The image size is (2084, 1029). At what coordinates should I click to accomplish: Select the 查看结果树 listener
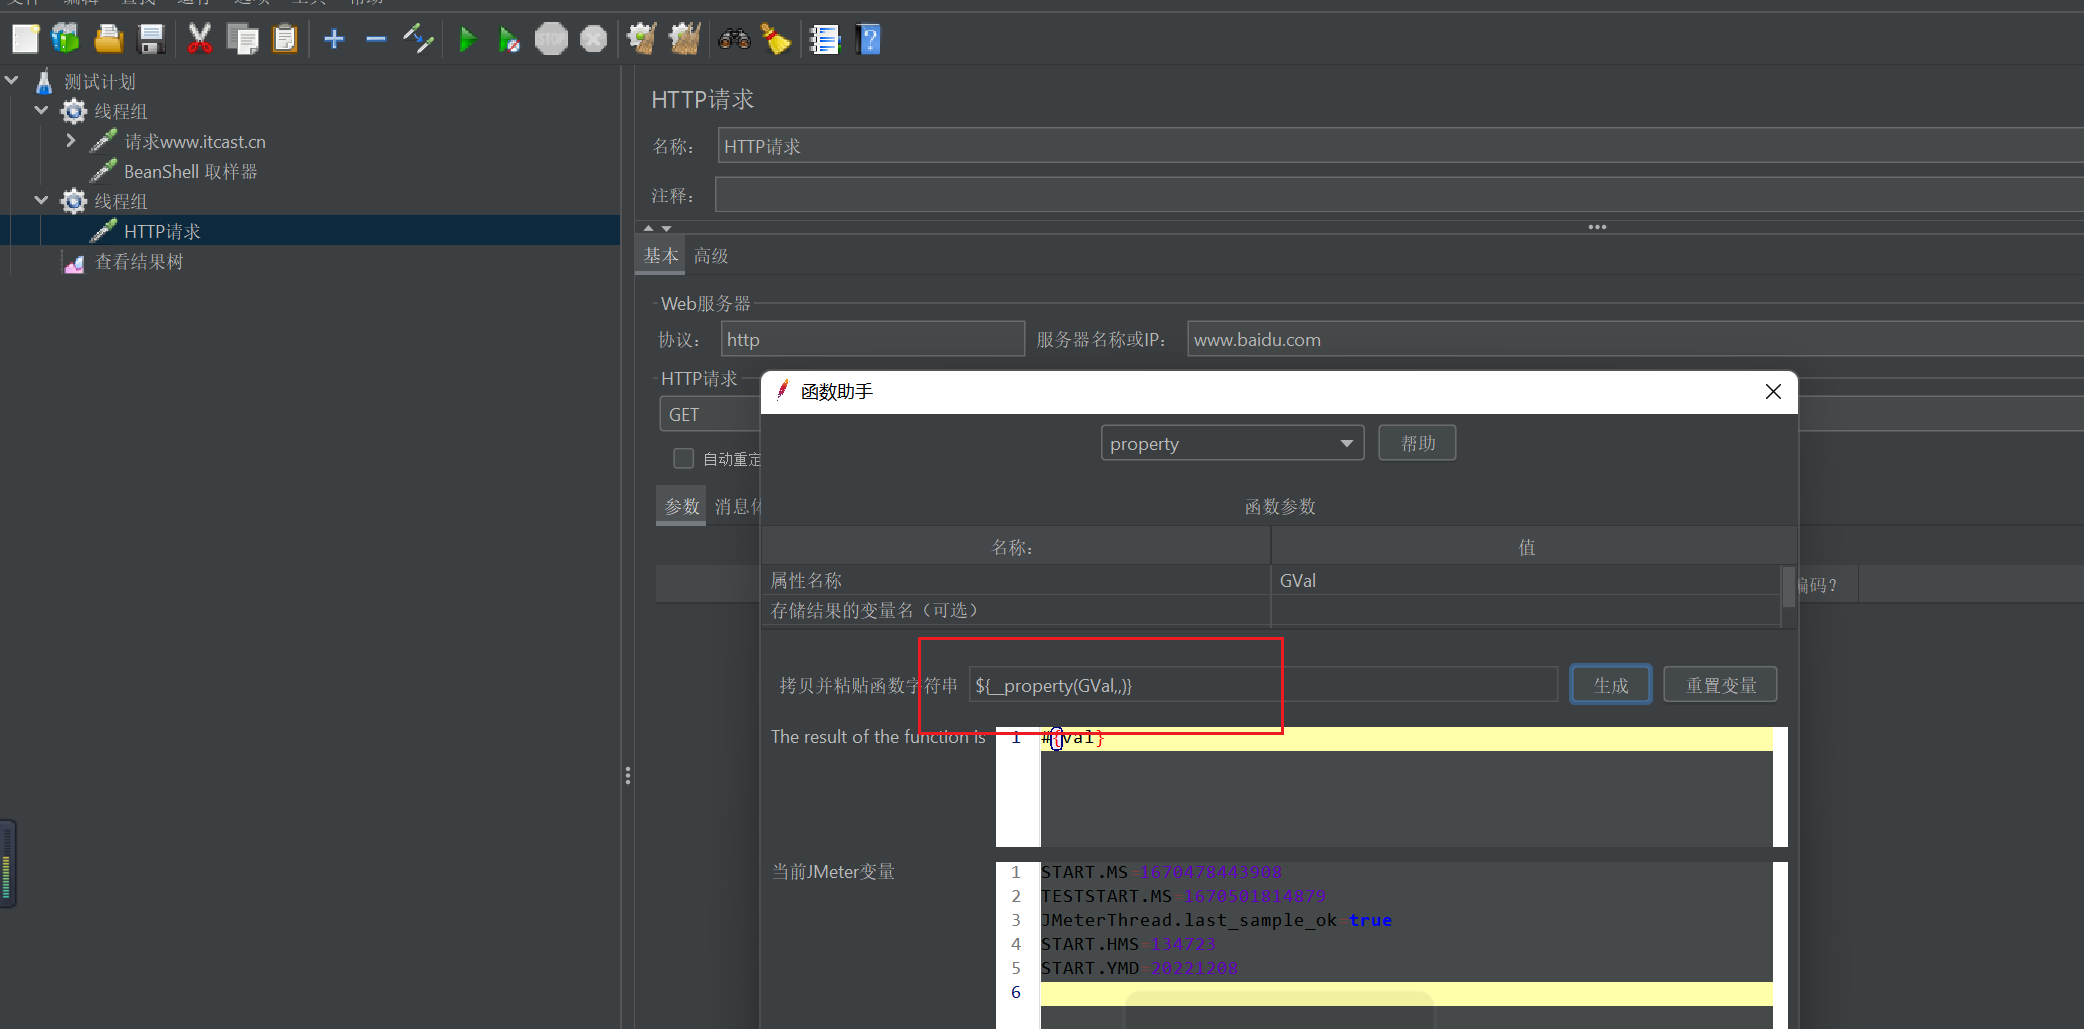coord(139,262)
